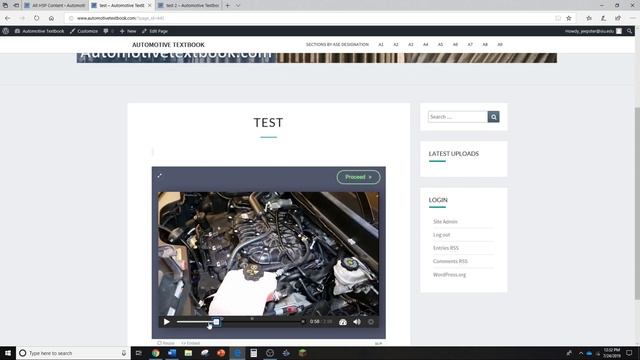Open the A2 menu item
This screenshot has height=360, width=640.
click(x=396, y=44)
